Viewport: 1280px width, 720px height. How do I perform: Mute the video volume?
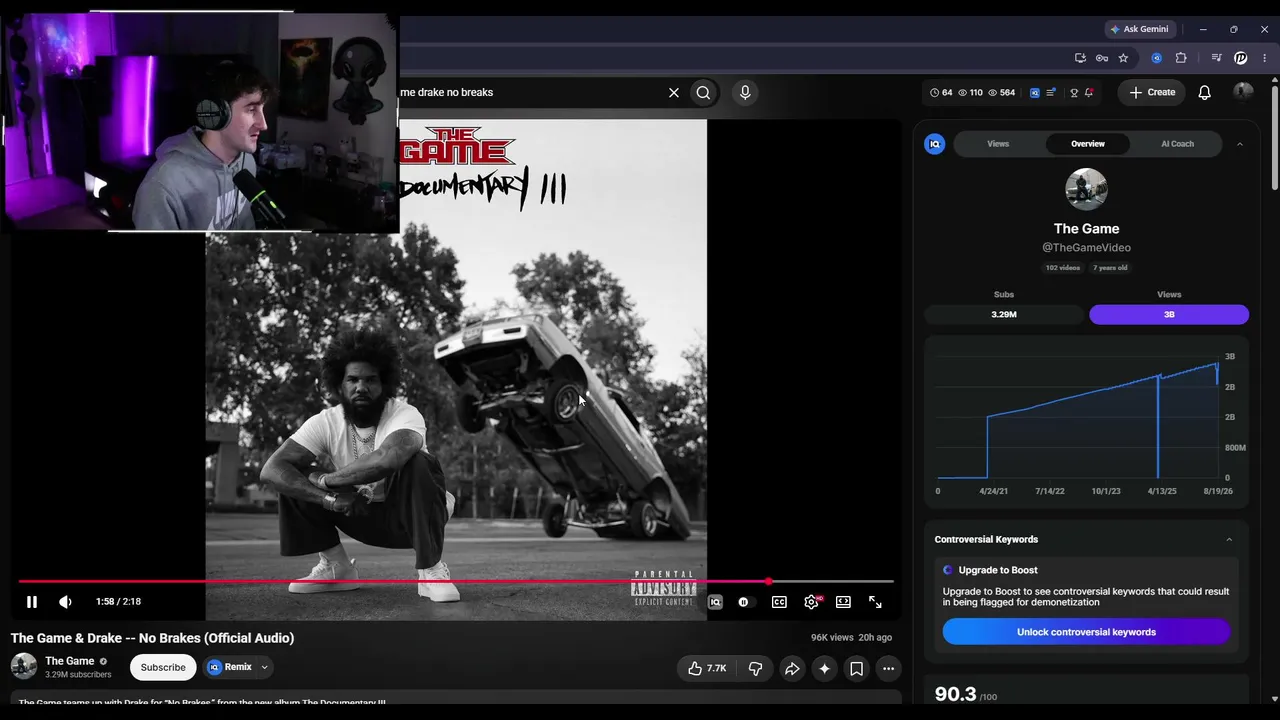click(x=65, y=602)
